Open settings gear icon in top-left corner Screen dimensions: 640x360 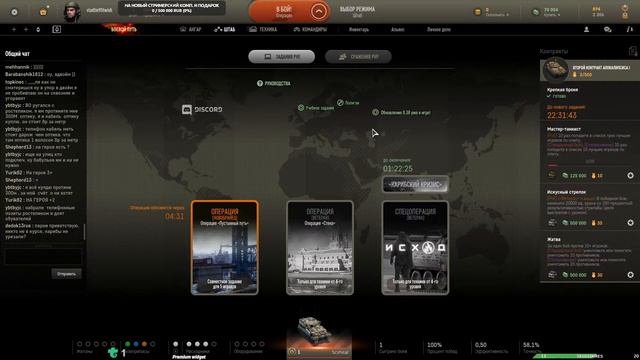click(14, 12)
